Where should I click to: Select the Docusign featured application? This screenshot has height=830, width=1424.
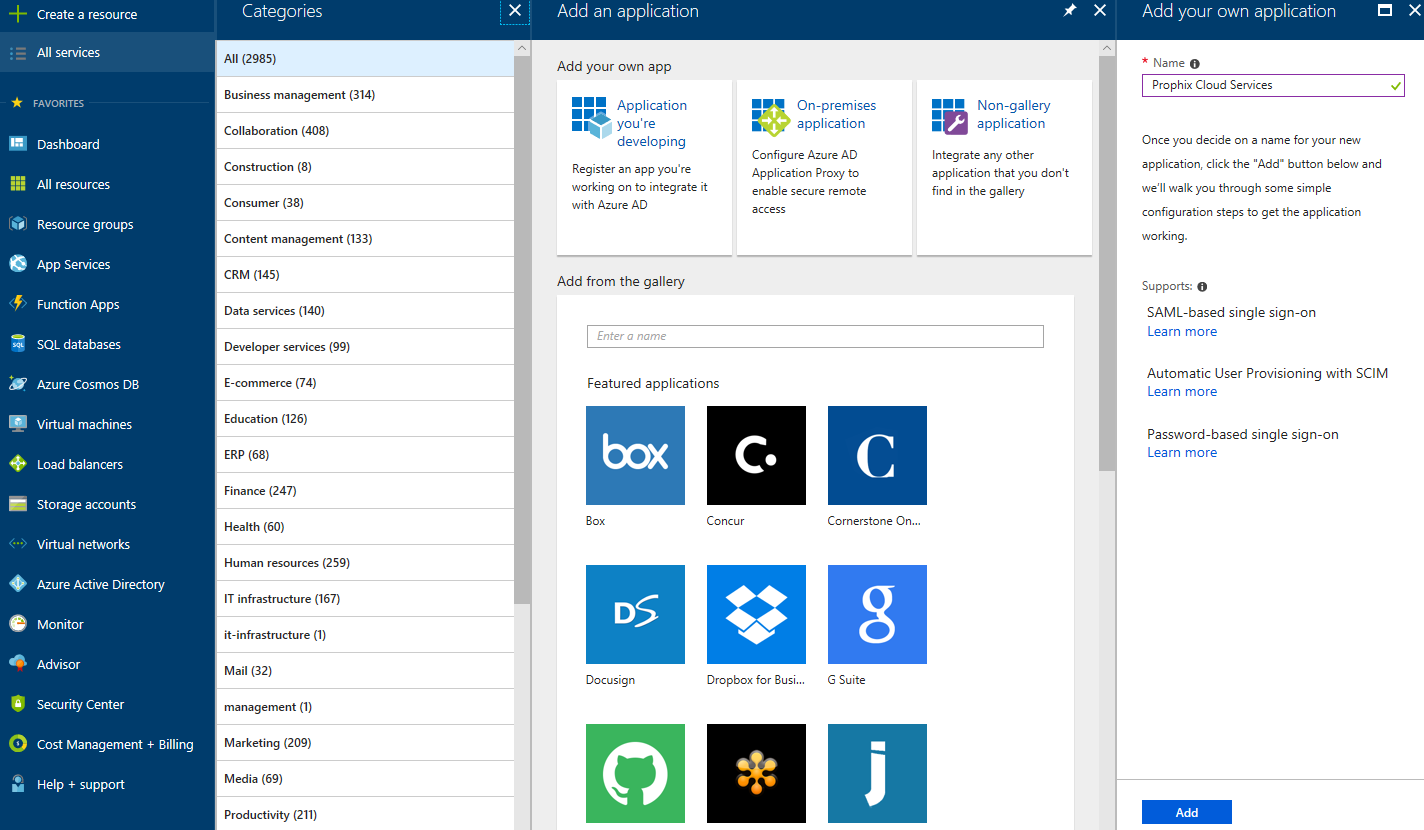(x=635, y=614)
